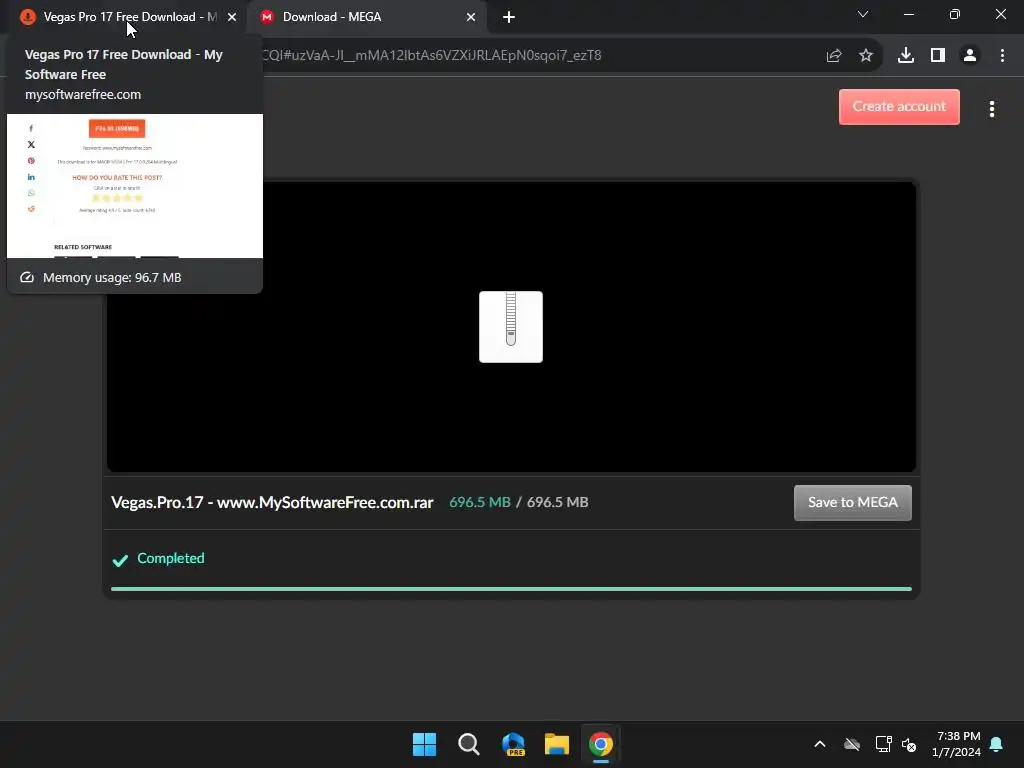This screenshot has height=768, width=1024.
Task: Click the tab preview thumbnail of mysoftwarefree.com
Action: tap(135, 186)
